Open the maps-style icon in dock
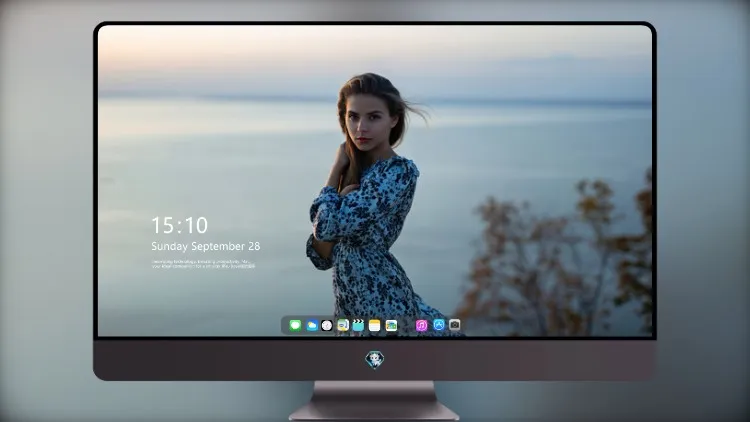The width and height of the screenshot is (750, 422). (343, 325)
